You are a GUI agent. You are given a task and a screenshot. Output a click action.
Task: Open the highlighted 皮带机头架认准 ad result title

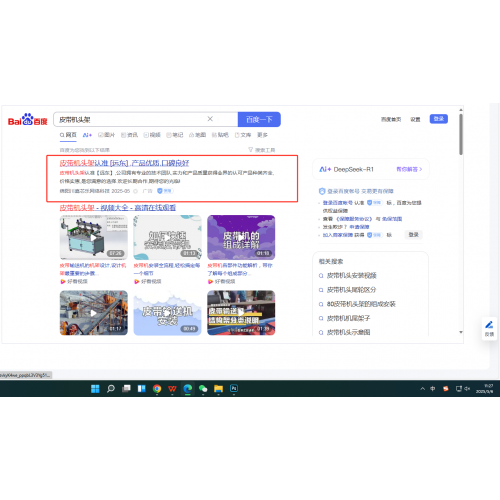[124, 163]
